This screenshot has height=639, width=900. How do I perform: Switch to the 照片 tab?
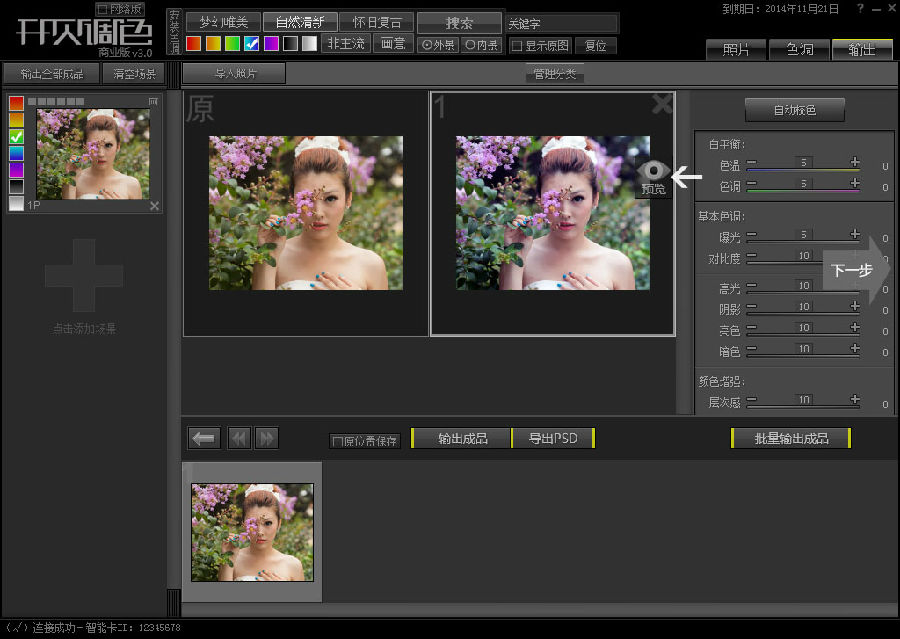[x=735, y=49]
